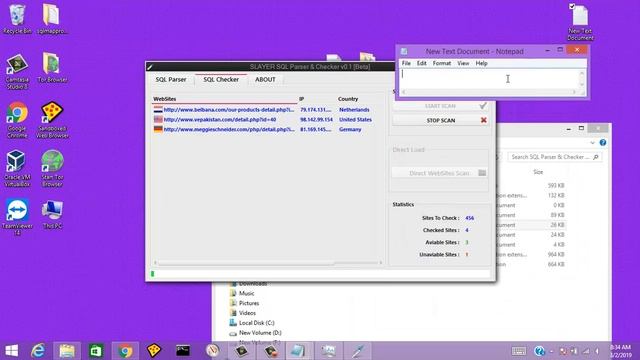
Task: Select the SQL Checker tab
Action: point(221,80)
